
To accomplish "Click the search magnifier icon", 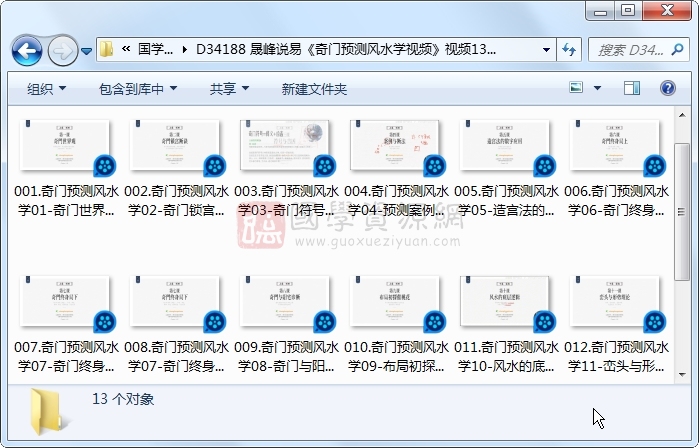I will click(x=678, y=49).
